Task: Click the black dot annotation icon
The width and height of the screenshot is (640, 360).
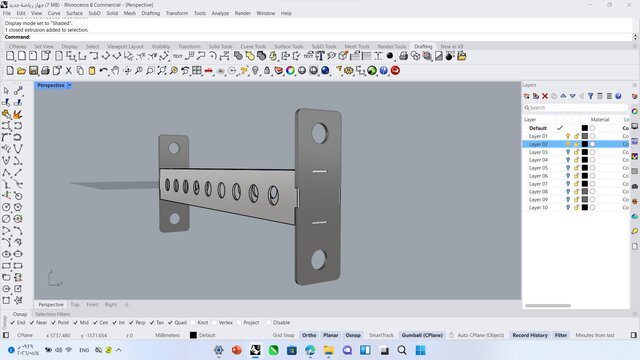Action: [x=390, y=56]
